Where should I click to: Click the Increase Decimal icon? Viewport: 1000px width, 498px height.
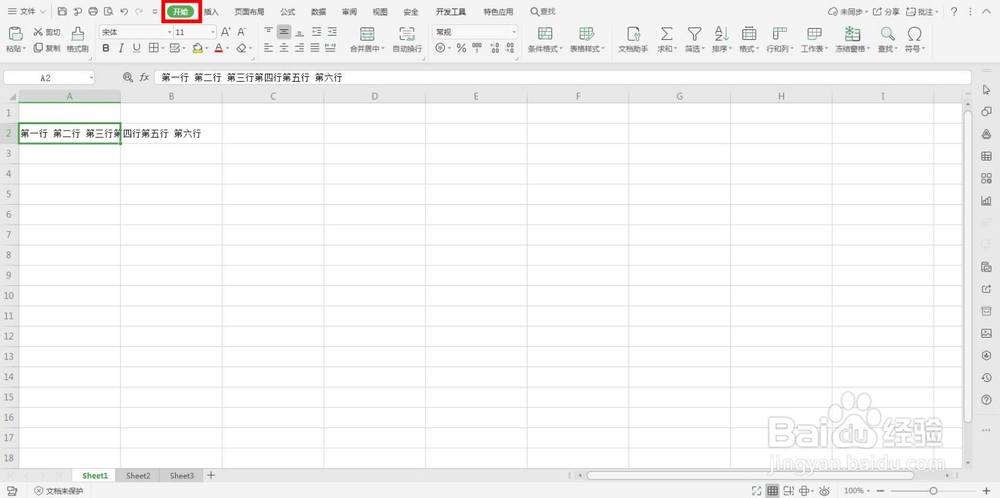pyautogui.click(x=494, y=48)
